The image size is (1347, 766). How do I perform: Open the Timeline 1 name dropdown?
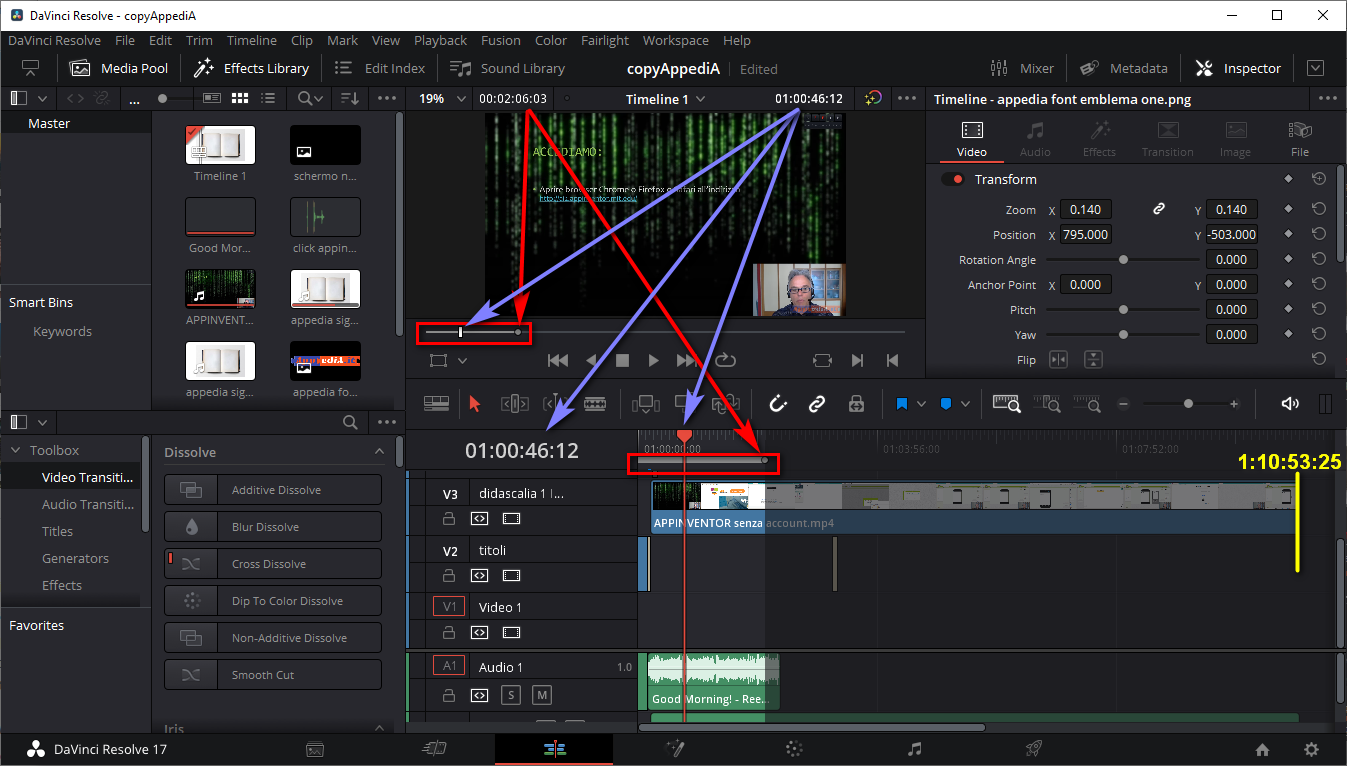[701, 98]
